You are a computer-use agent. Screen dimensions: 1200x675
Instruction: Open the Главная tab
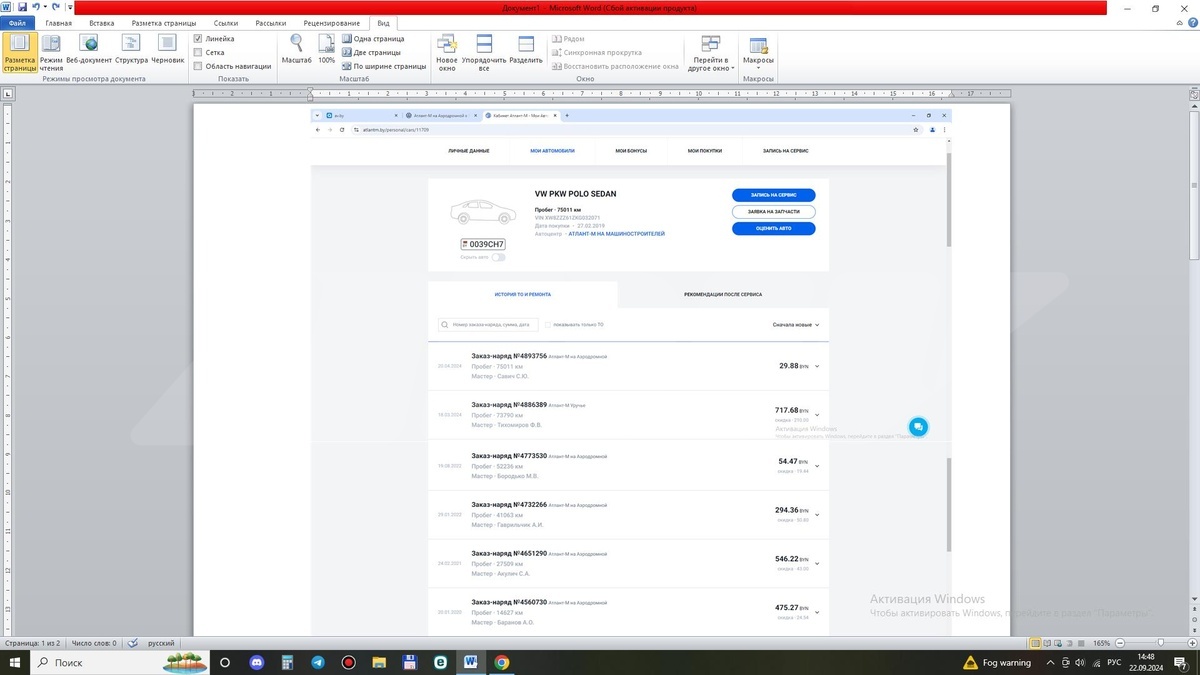[59, 23]
